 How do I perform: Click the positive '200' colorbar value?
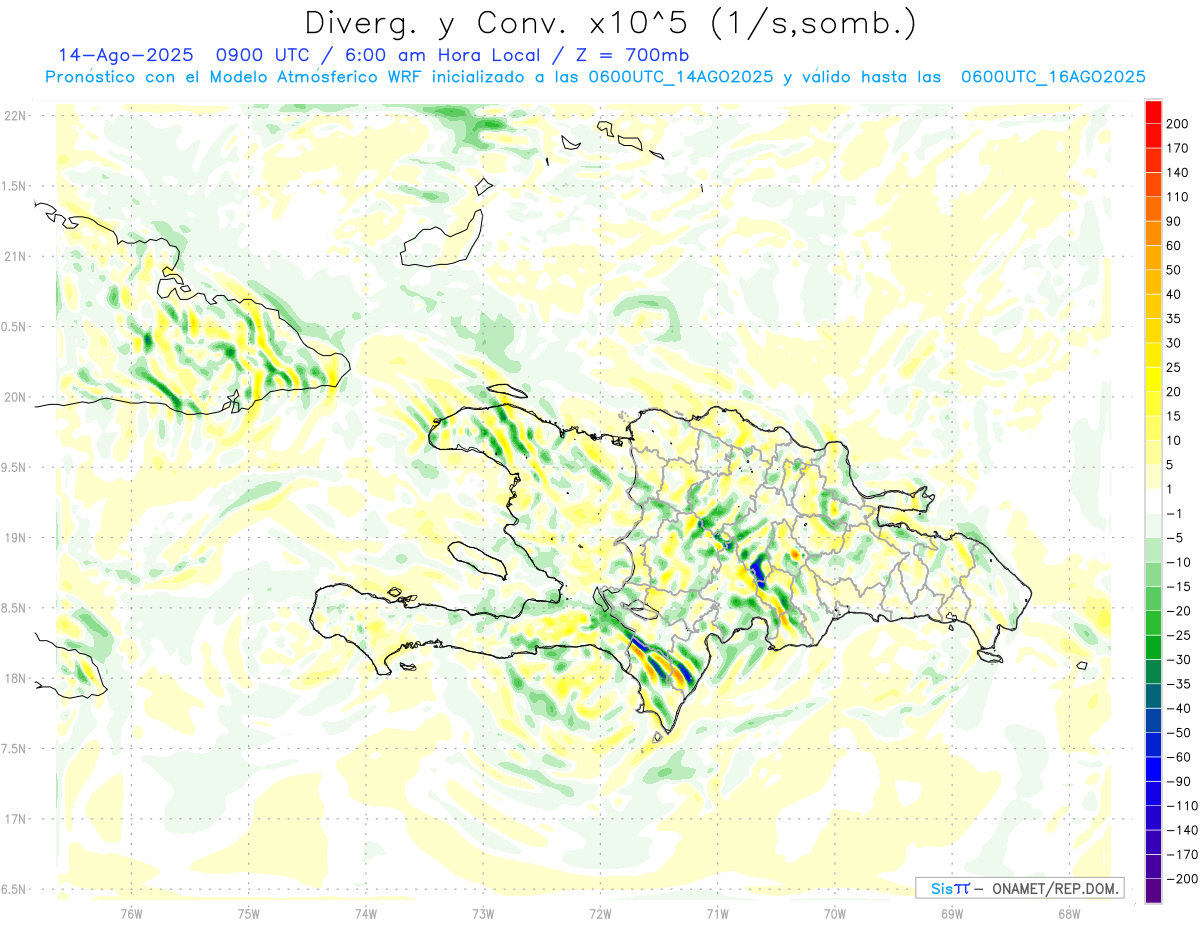pos(1179,123)
